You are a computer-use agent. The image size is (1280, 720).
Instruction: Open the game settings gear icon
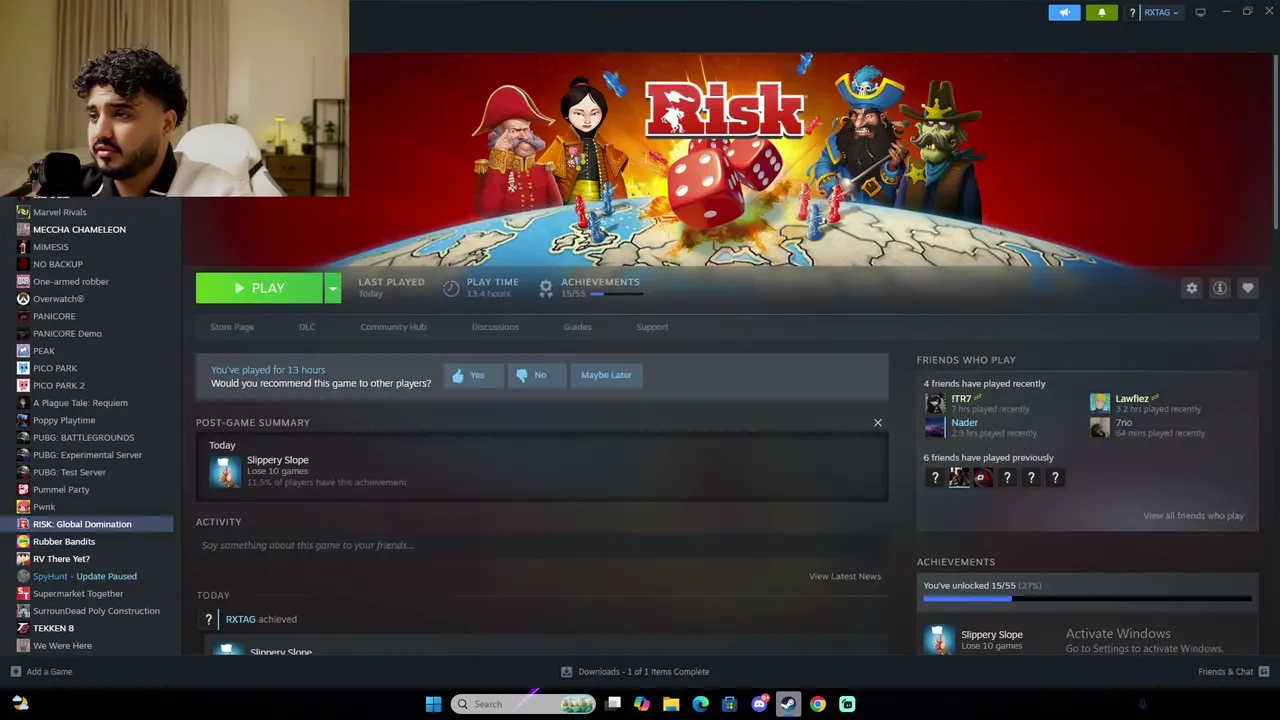1192,288
